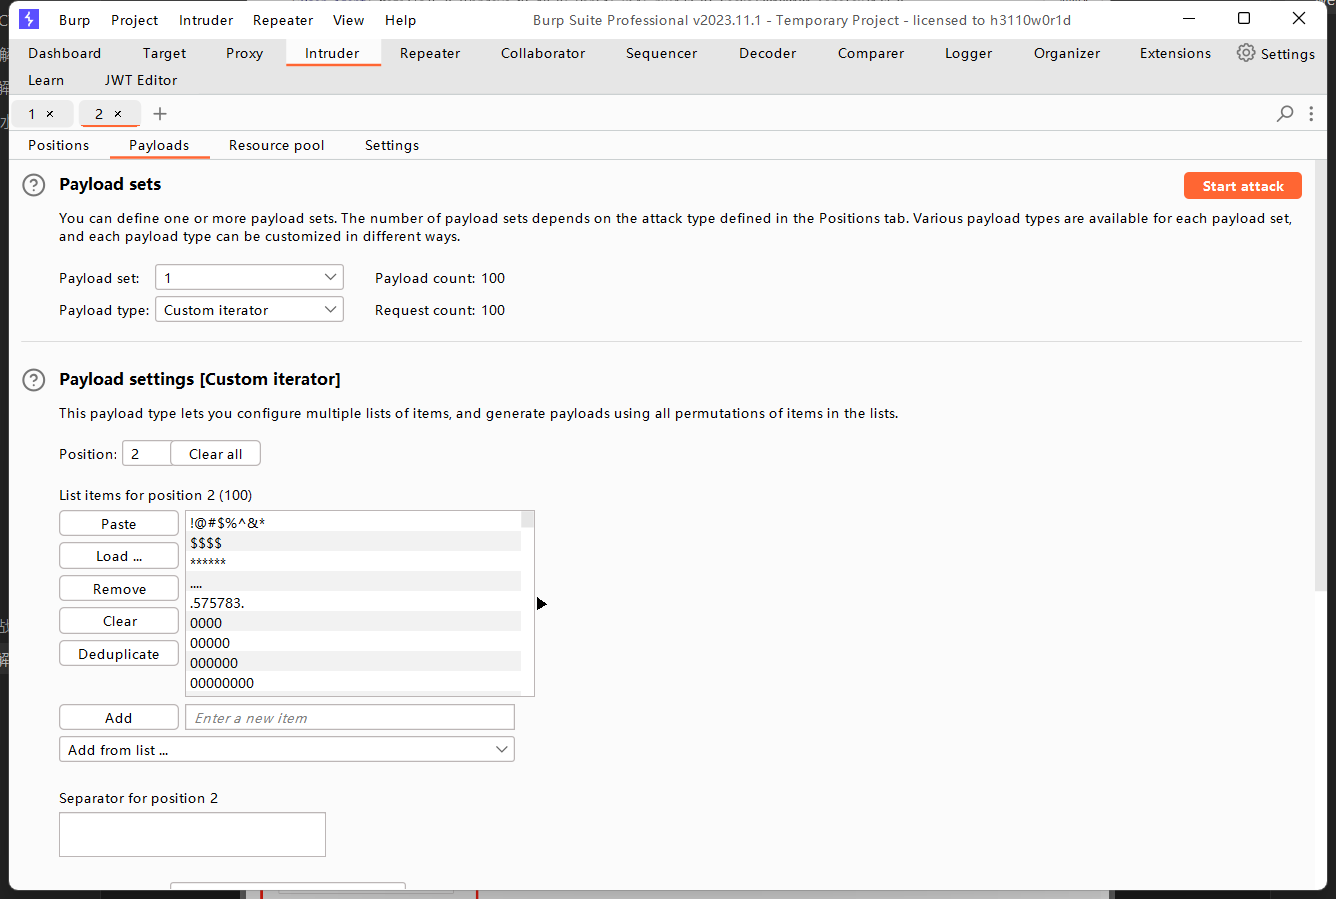The height and width of the screenshot is (899, 1336).
Task: Switch to the Comparer tab
Action: 871,53
